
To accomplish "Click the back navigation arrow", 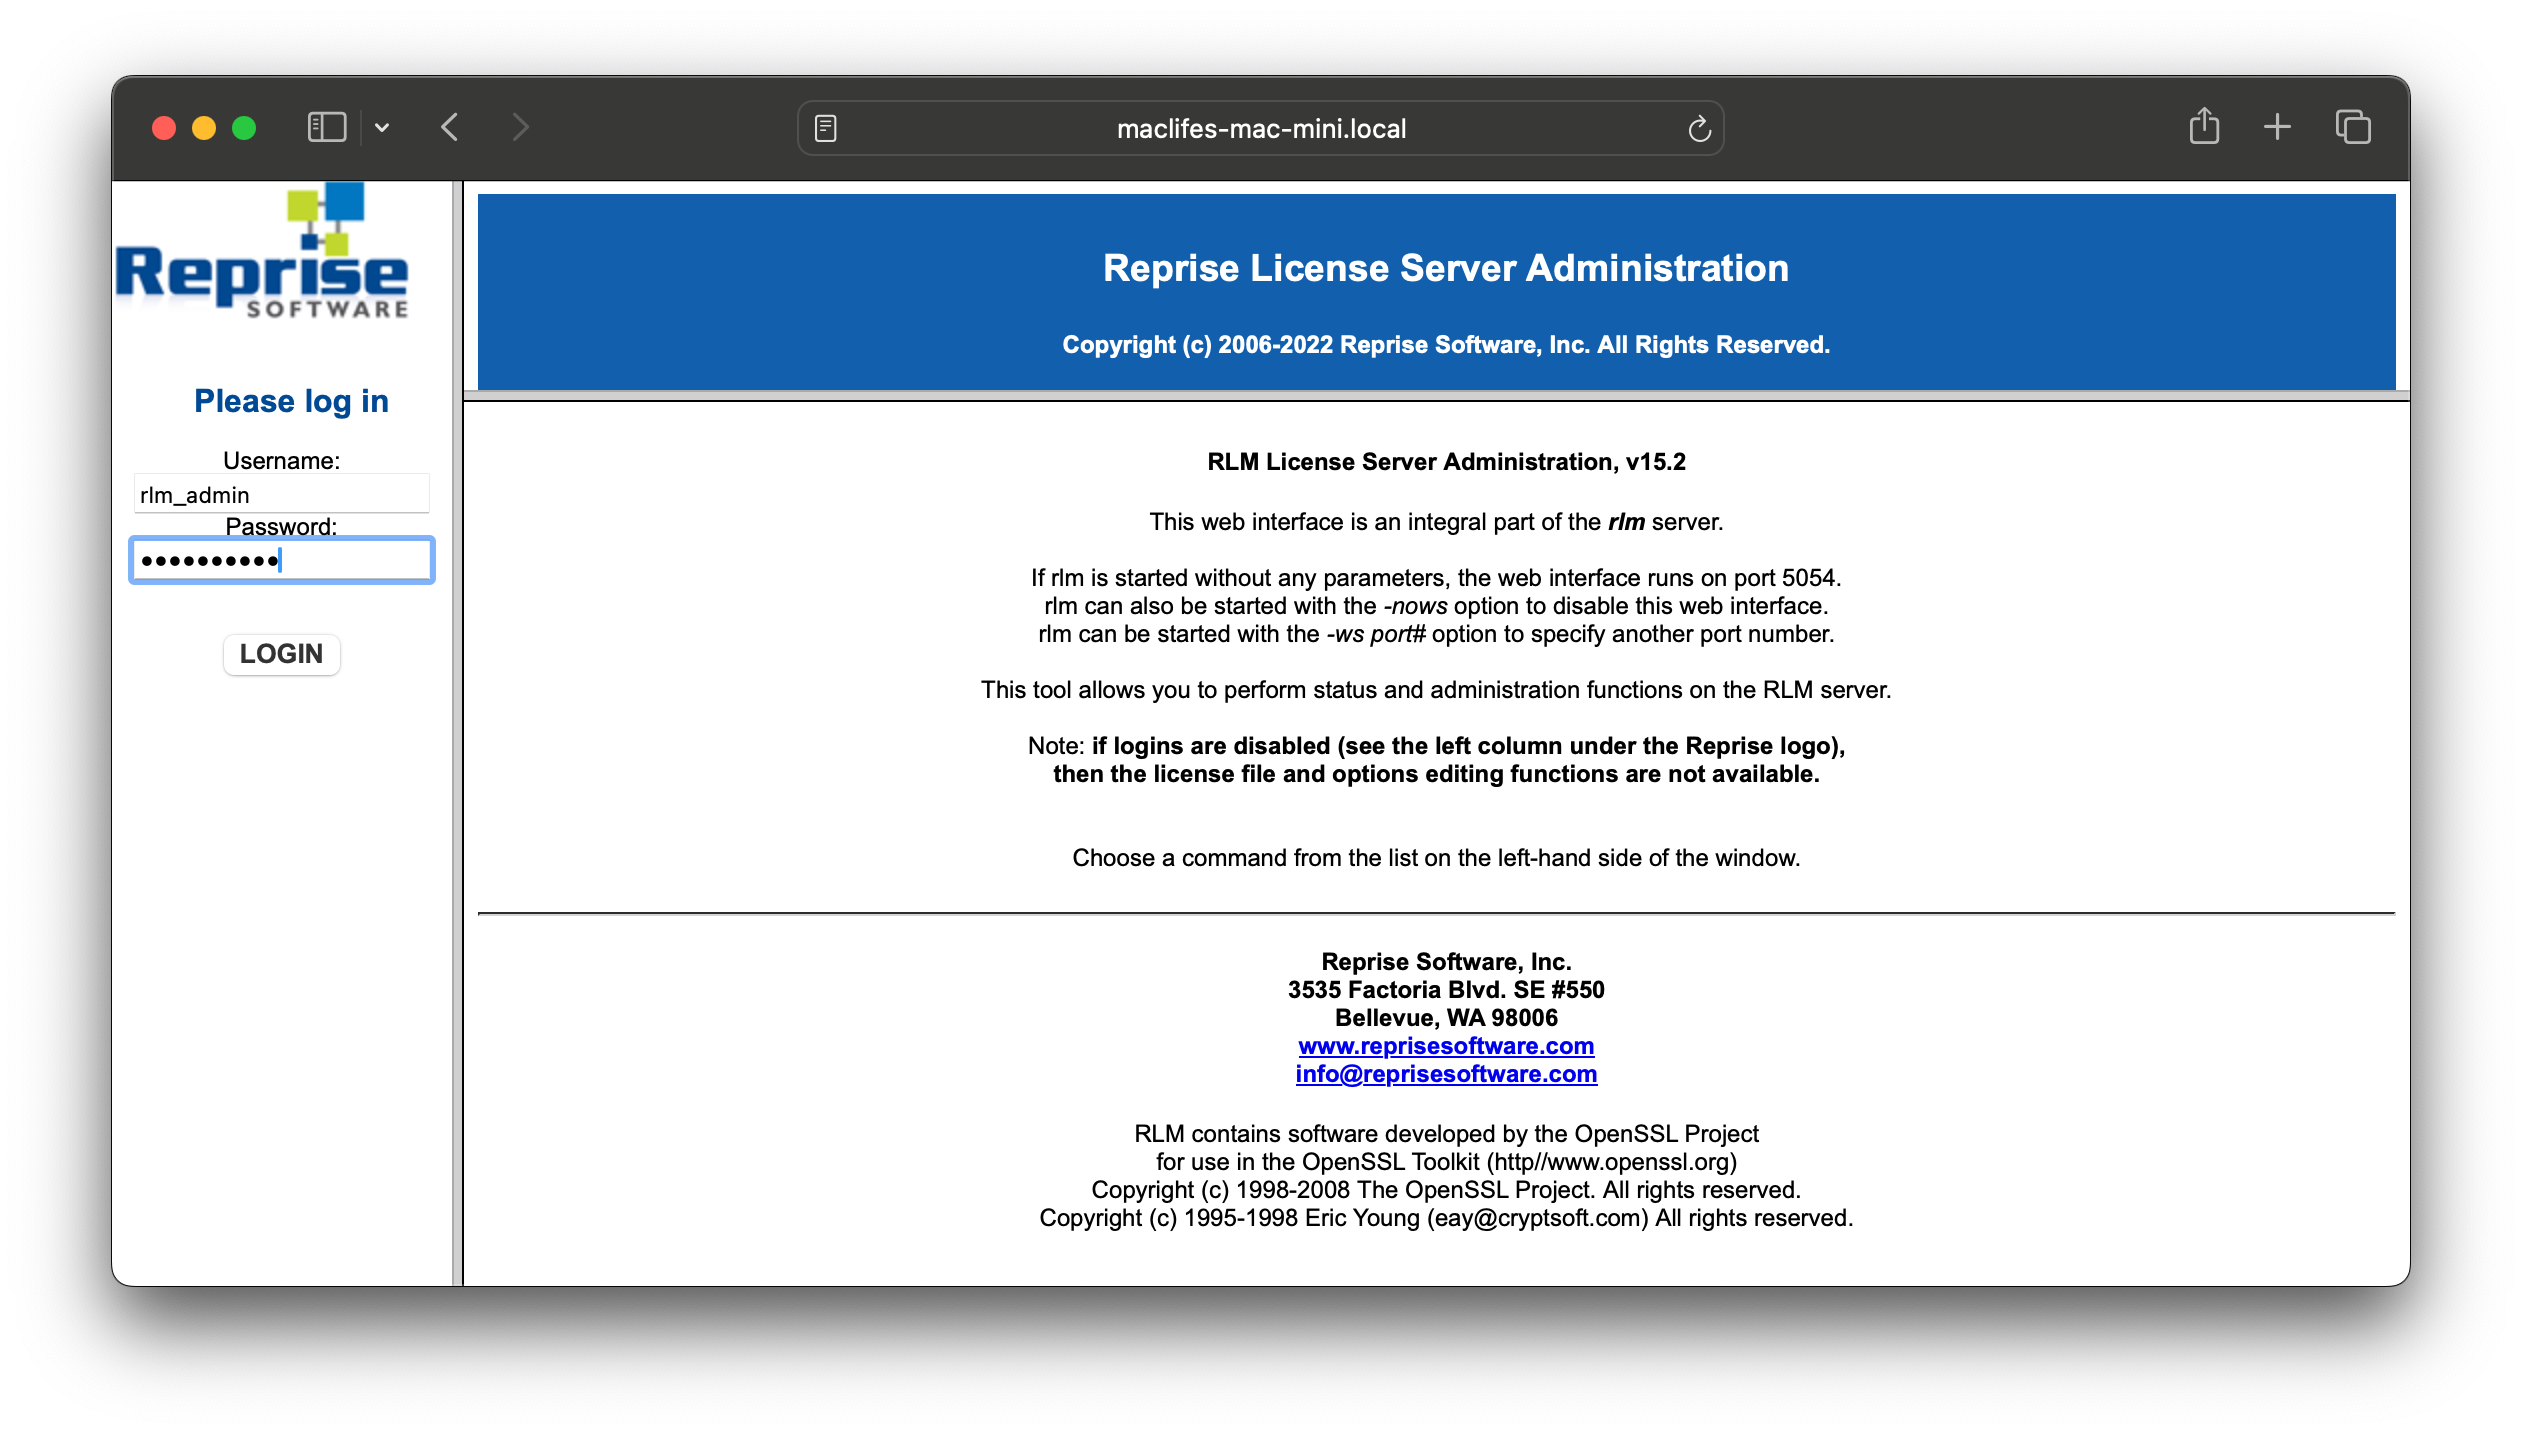I will pos(449,127).
